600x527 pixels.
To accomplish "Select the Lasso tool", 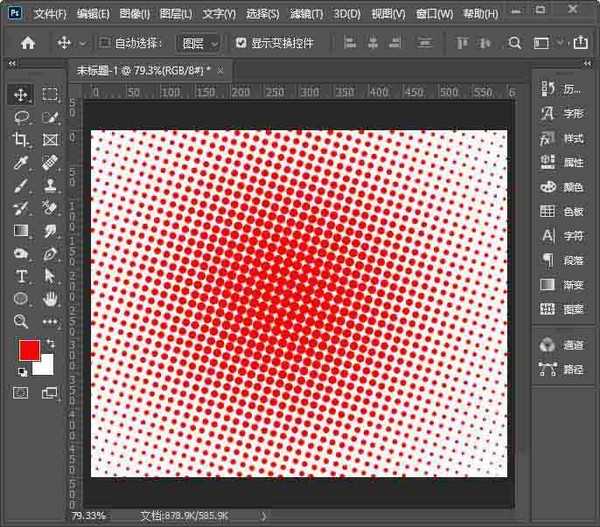I will pos(21,117).
